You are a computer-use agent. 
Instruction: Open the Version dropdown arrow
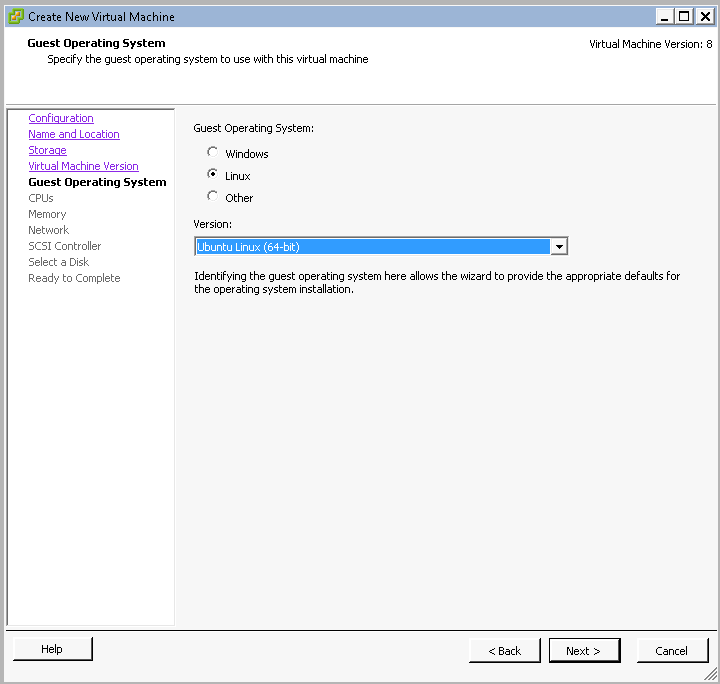click(x=559, y=247)
